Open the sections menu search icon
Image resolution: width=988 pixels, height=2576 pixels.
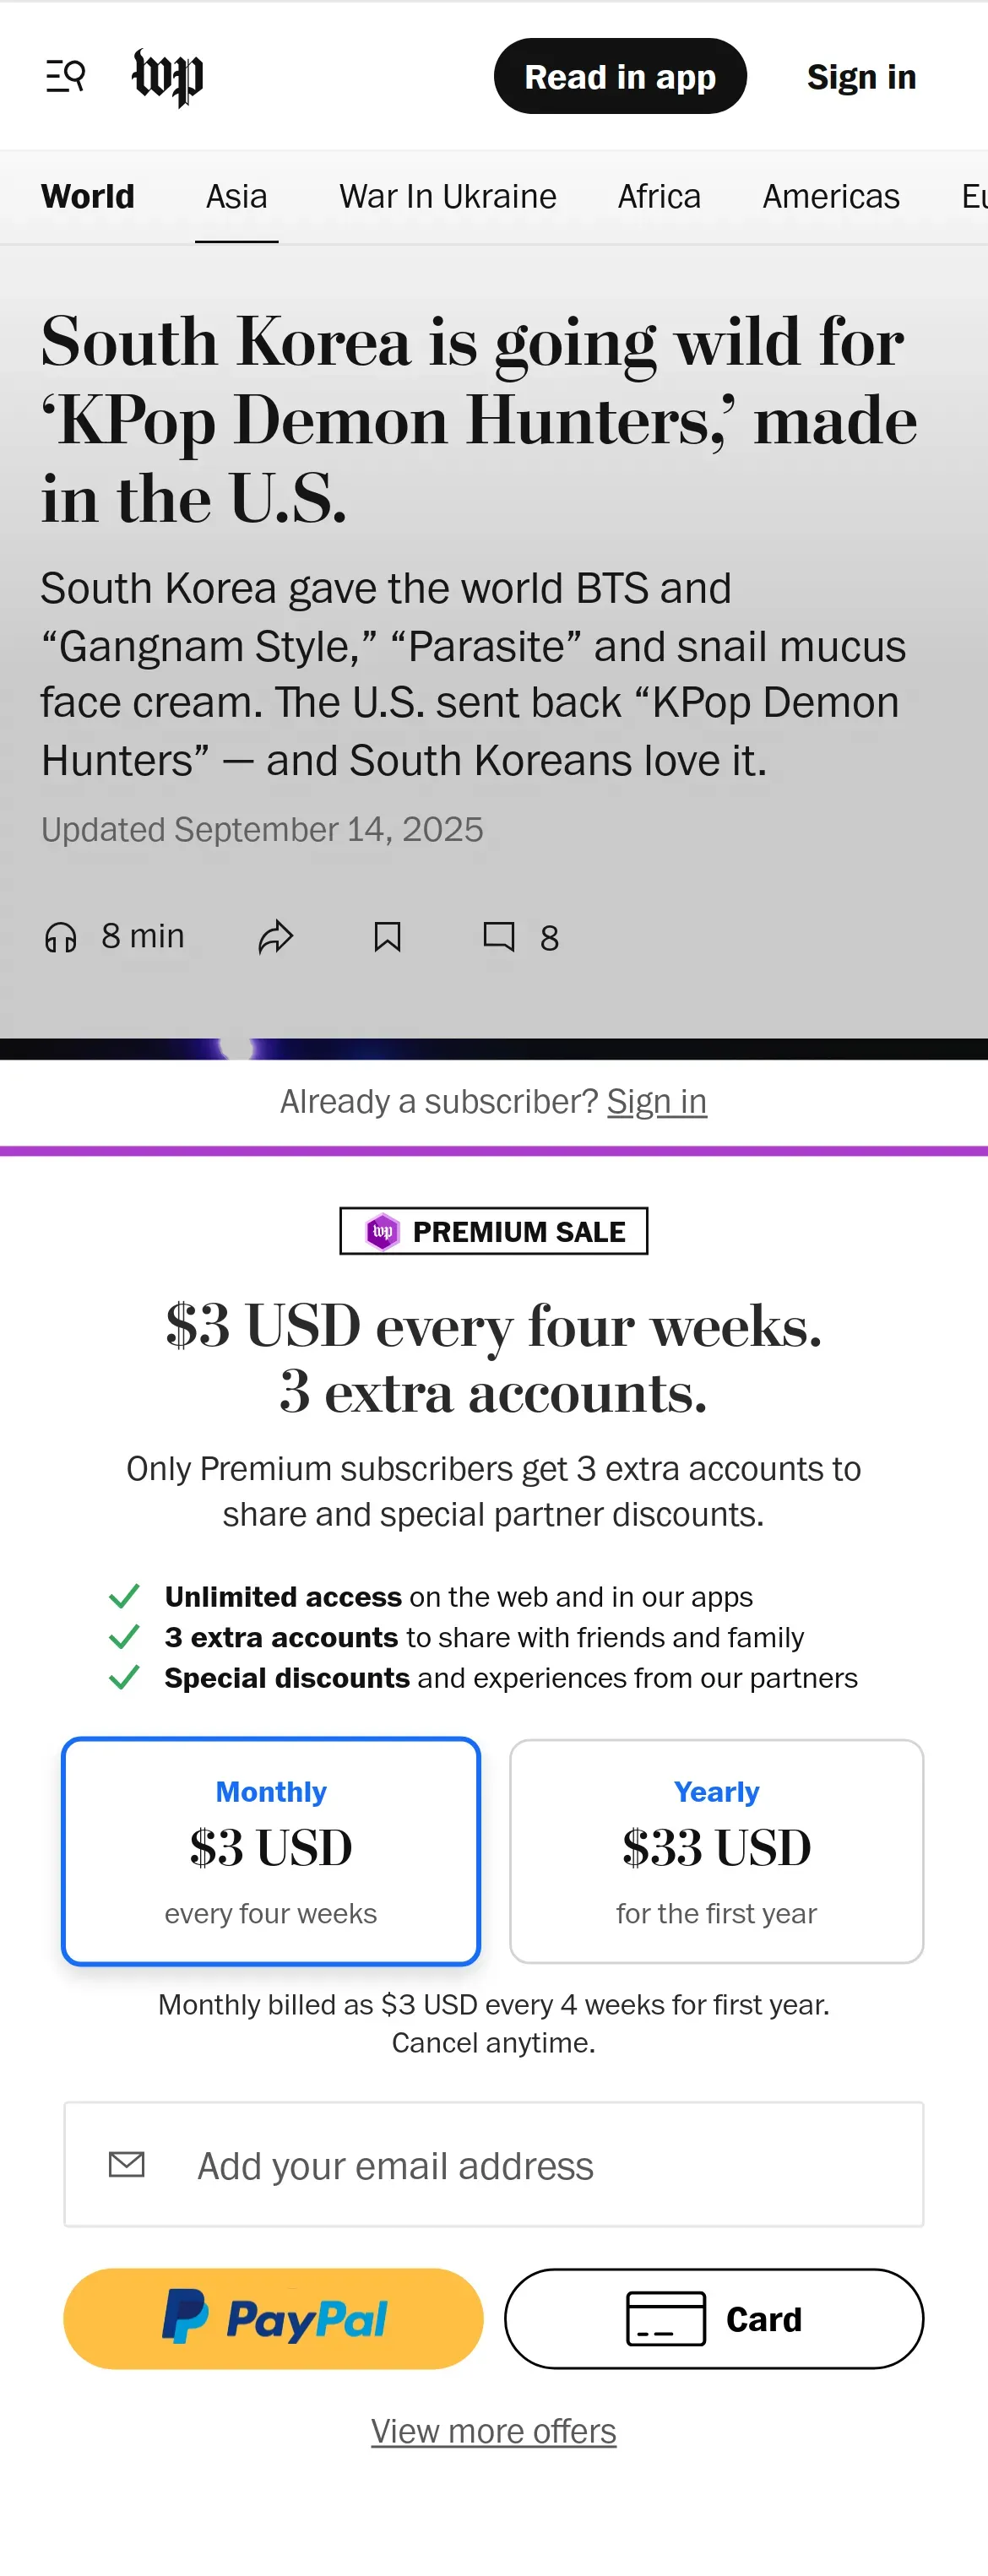[x=66, y=76]
